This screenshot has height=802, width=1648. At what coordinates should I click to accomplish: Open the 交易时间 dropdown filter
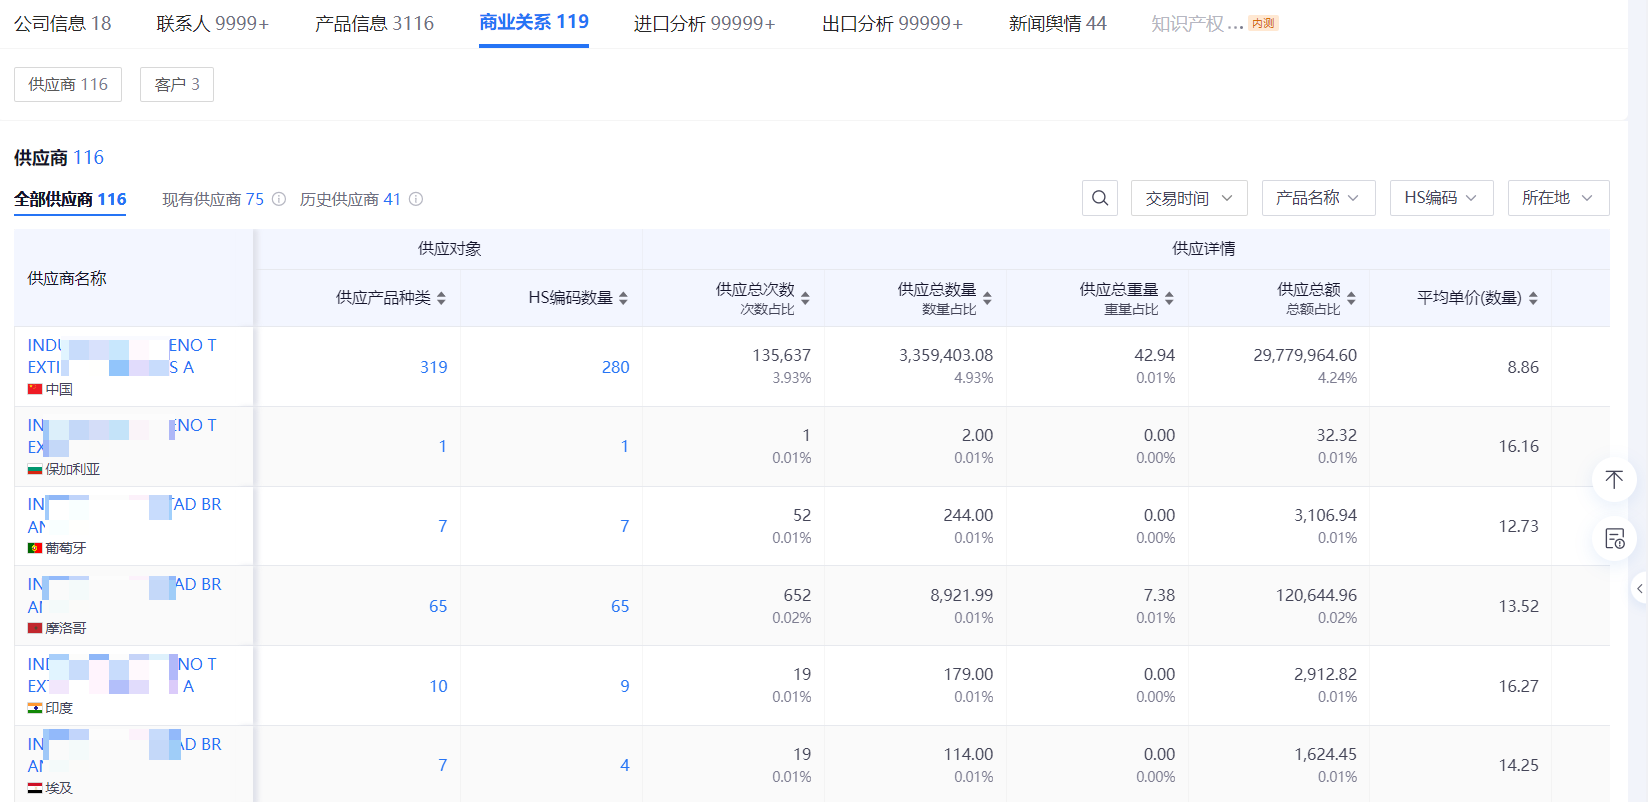coord(1189,198)
